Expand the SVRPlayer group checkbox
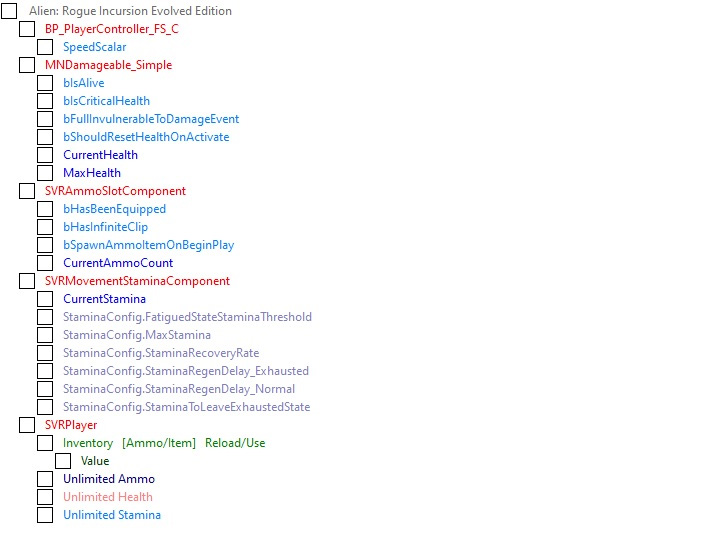 [27, 425]
